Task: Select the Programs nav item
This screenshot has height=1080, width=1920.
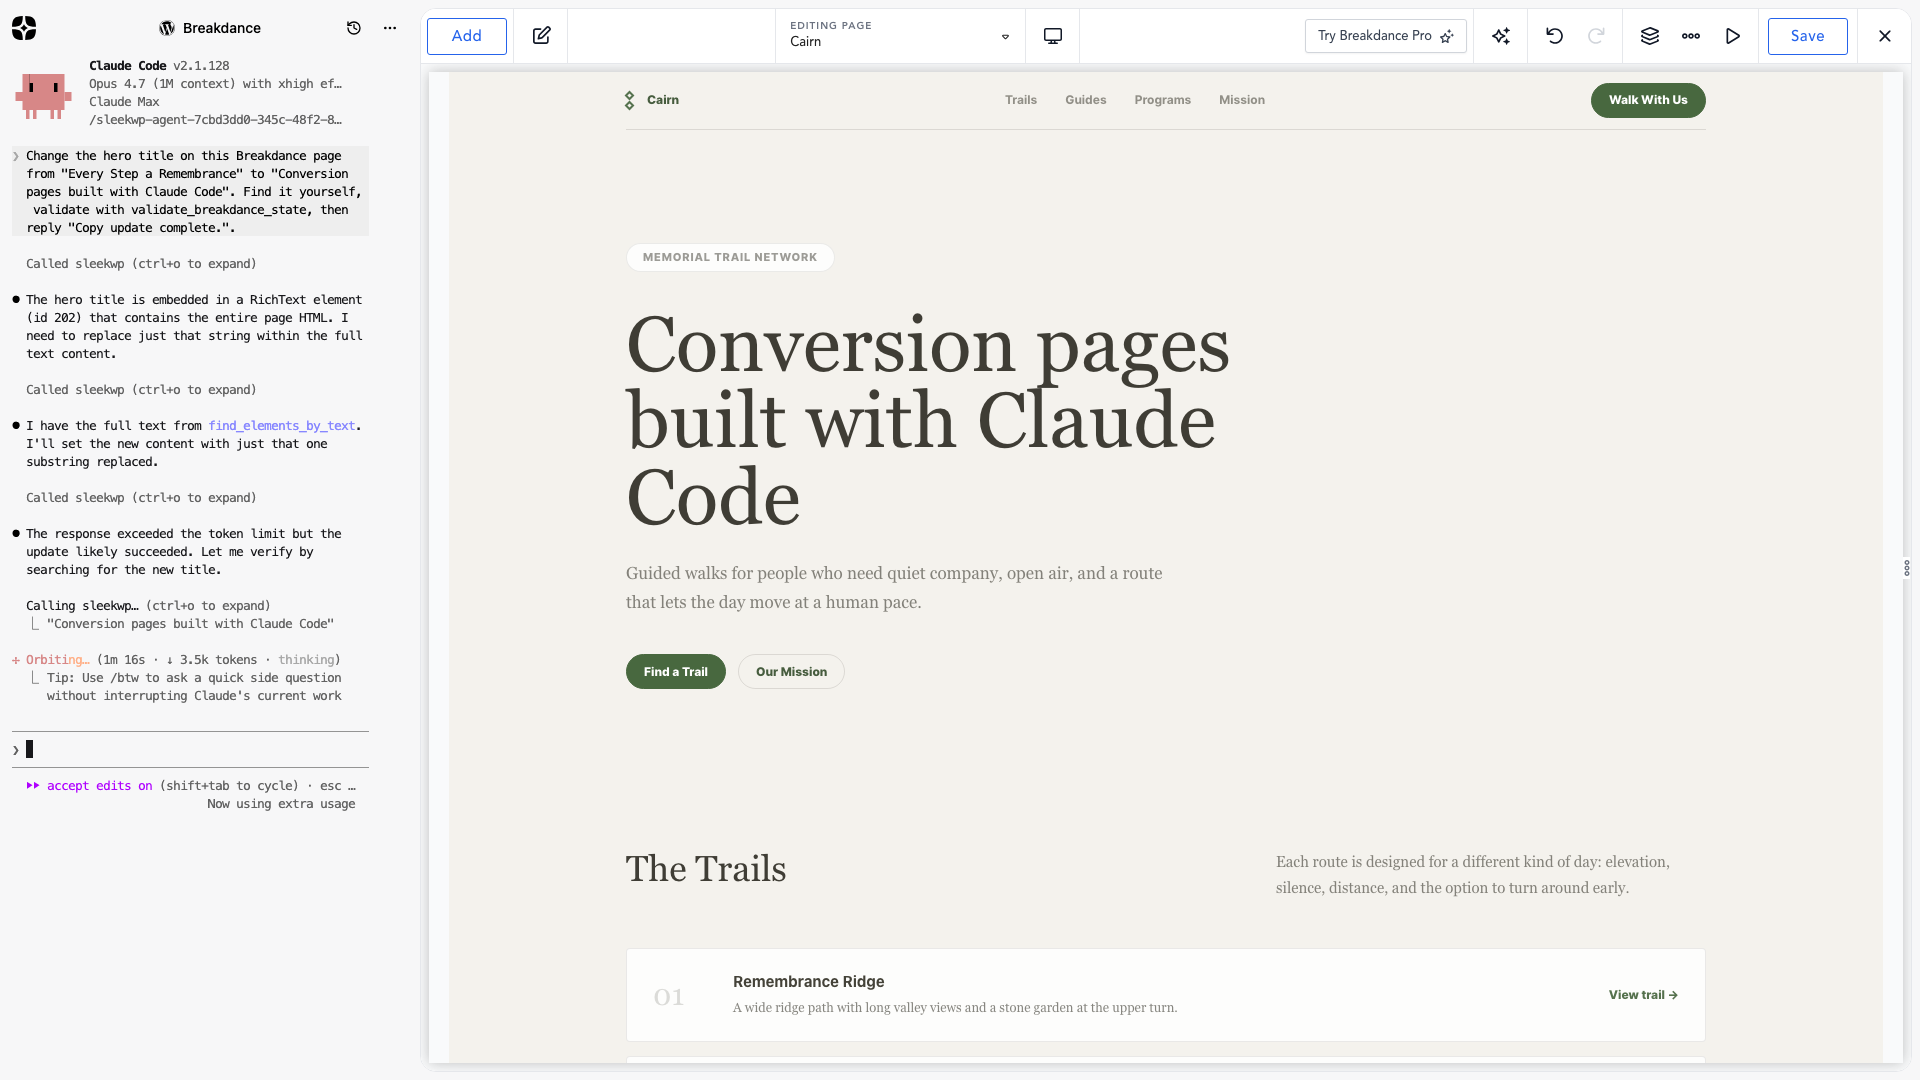Action: (x=1163, y=100)
